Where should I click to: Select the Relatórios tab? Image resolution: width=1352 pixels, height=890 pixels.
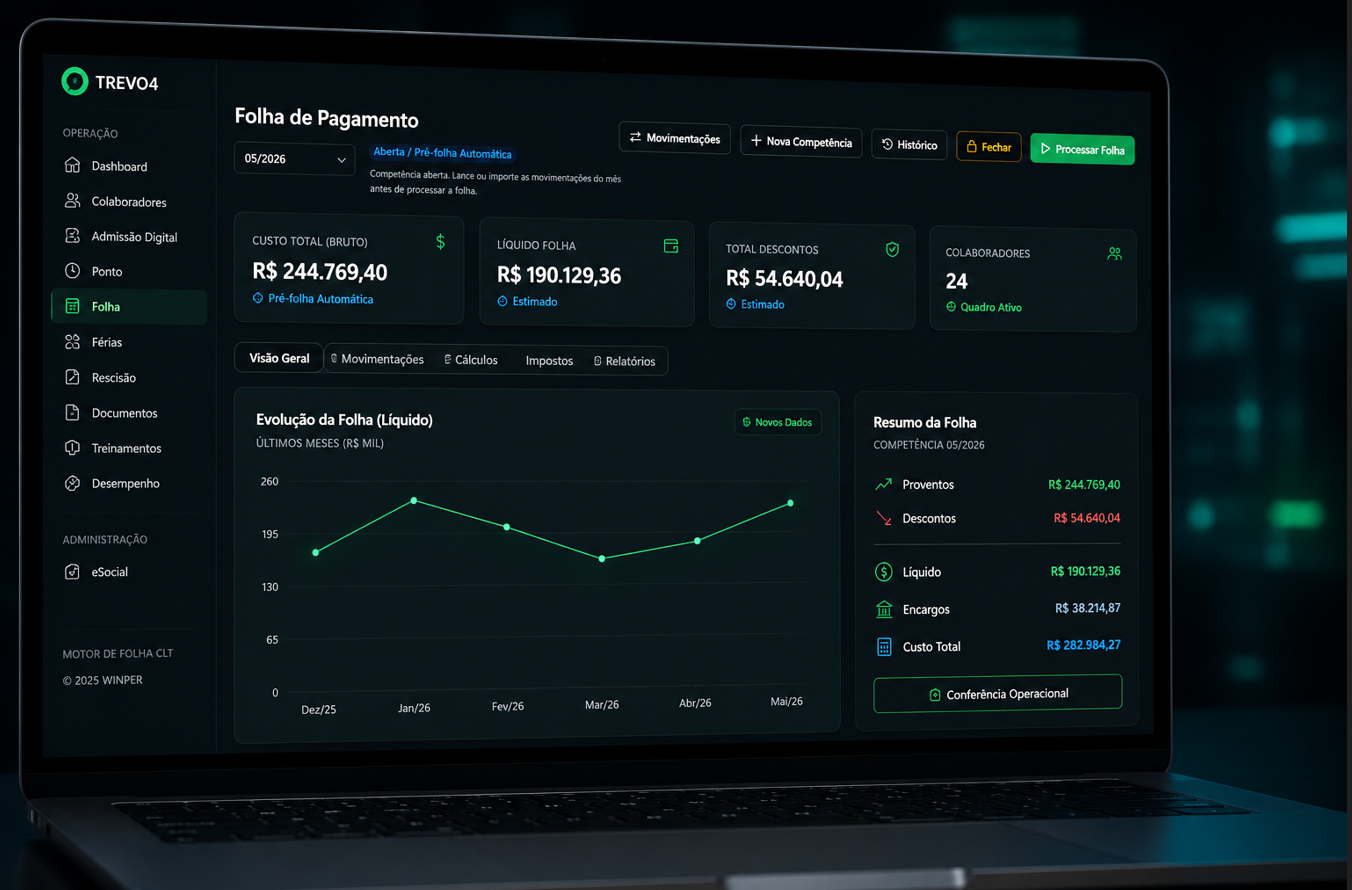(625, 361)
